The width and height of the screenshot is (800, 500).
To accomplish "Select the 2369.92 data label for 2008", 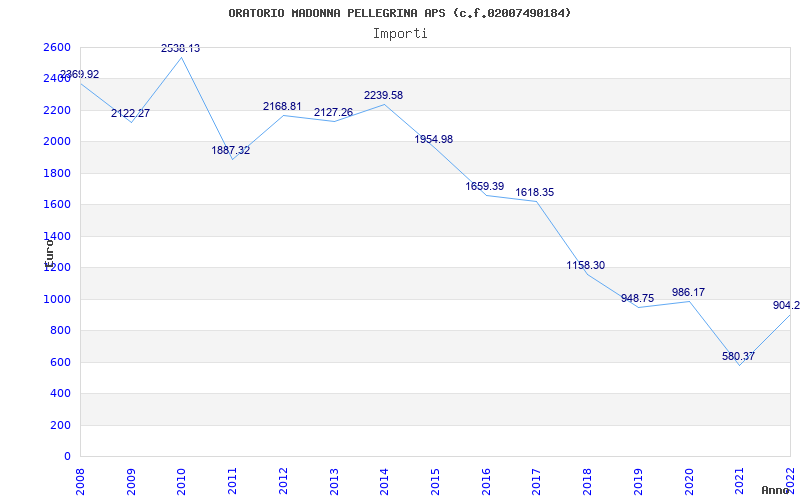I will coord(80,74).
